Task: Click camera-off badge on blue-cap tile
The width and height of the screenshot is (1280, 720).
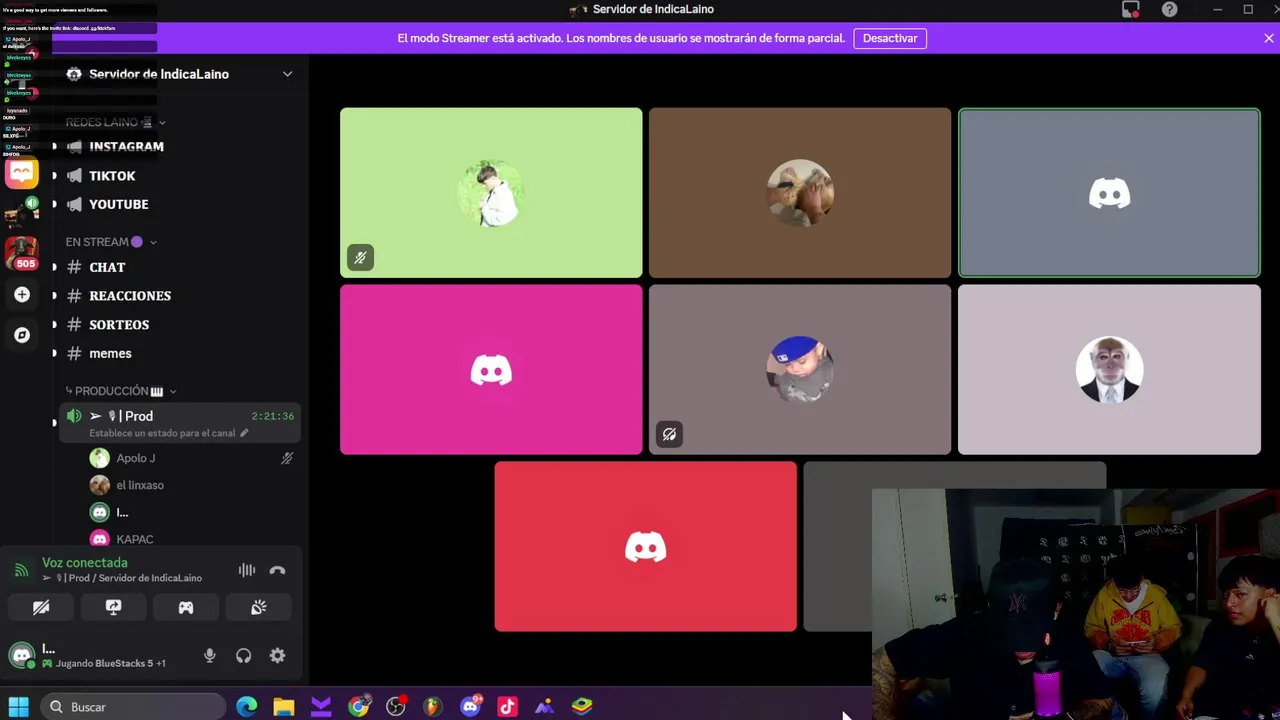Action: tap(669, 434)
